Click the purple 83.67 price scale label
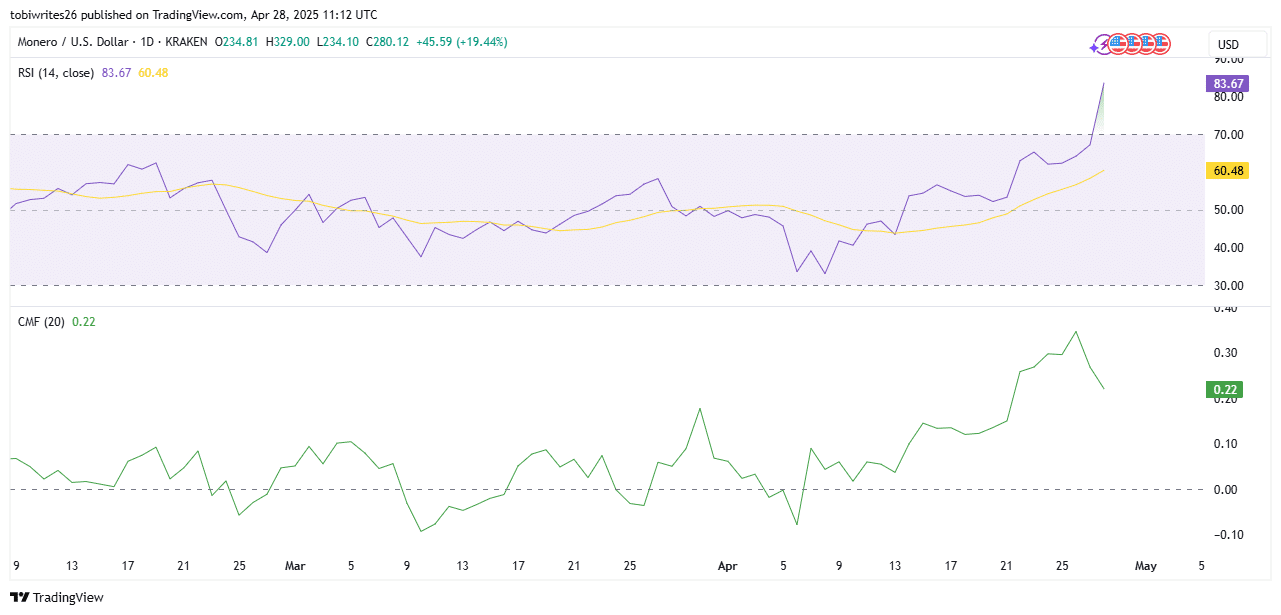This screenshot has width=1281, height=615. click(1227, 84)
